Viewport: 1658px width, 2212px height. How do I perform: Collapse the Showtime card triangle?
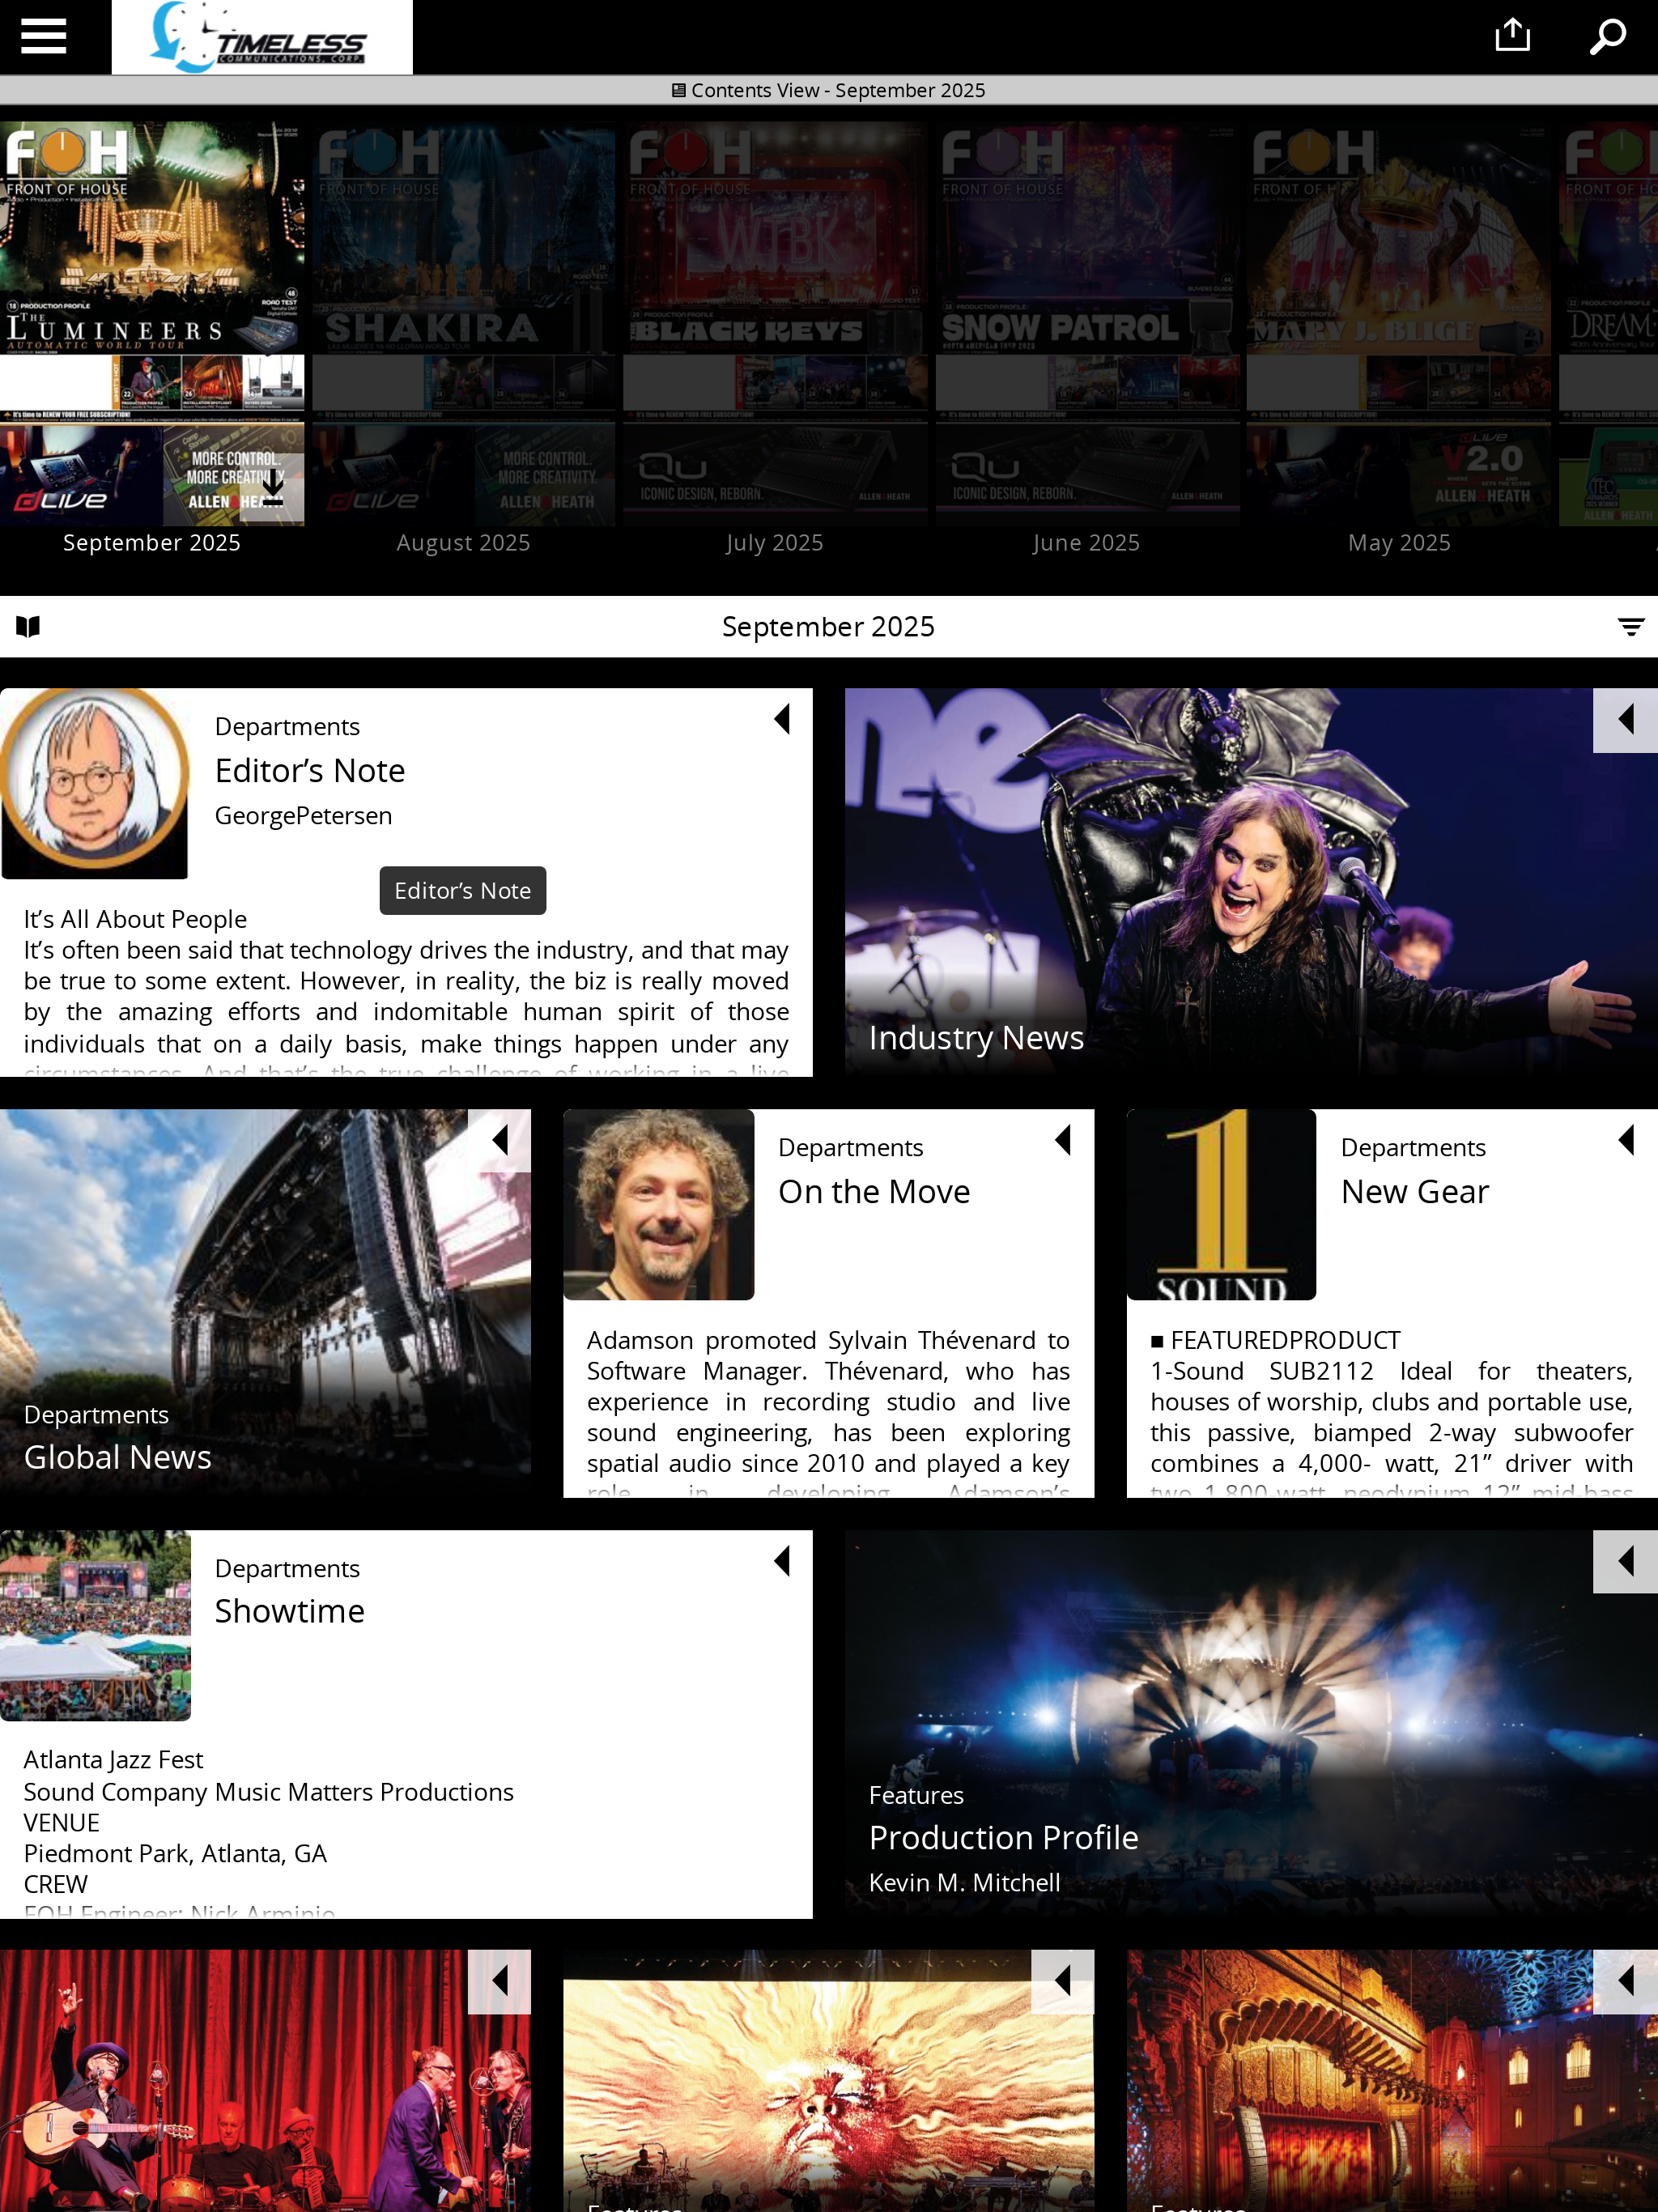pos(782,1561)
